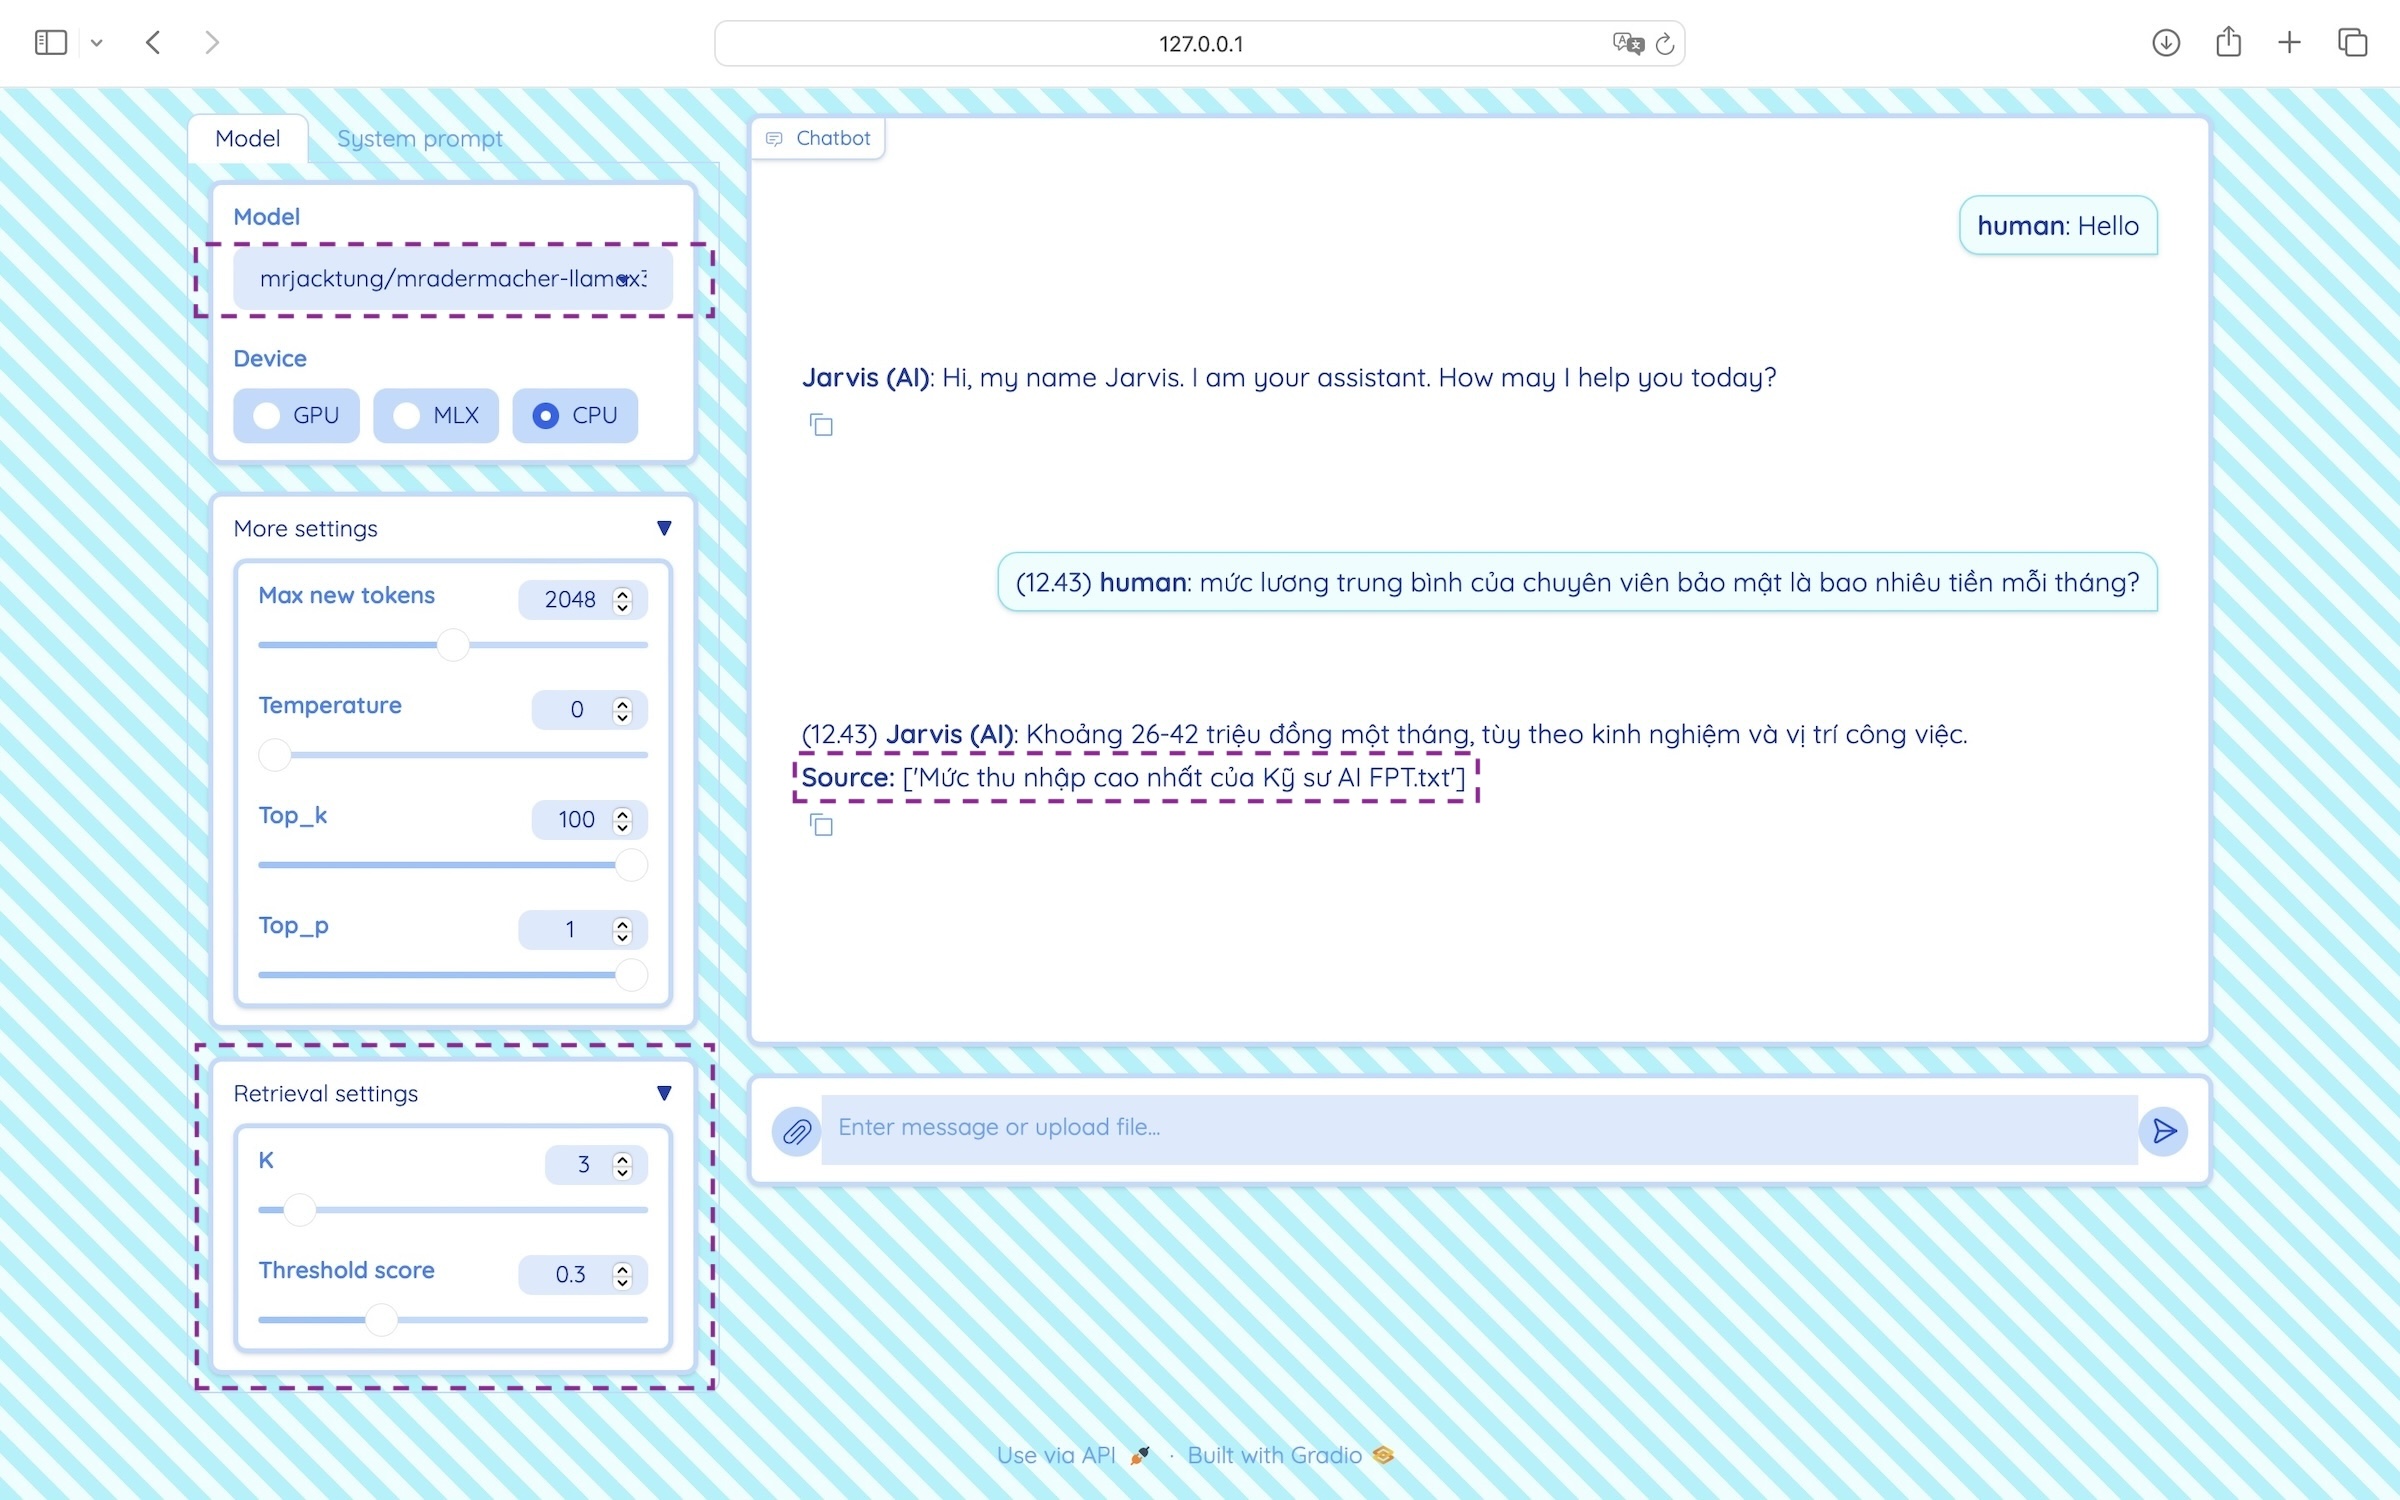Click the Temperature stepper arrows
Viewport: 2400px width, 1500px height.
click(623, 709)
